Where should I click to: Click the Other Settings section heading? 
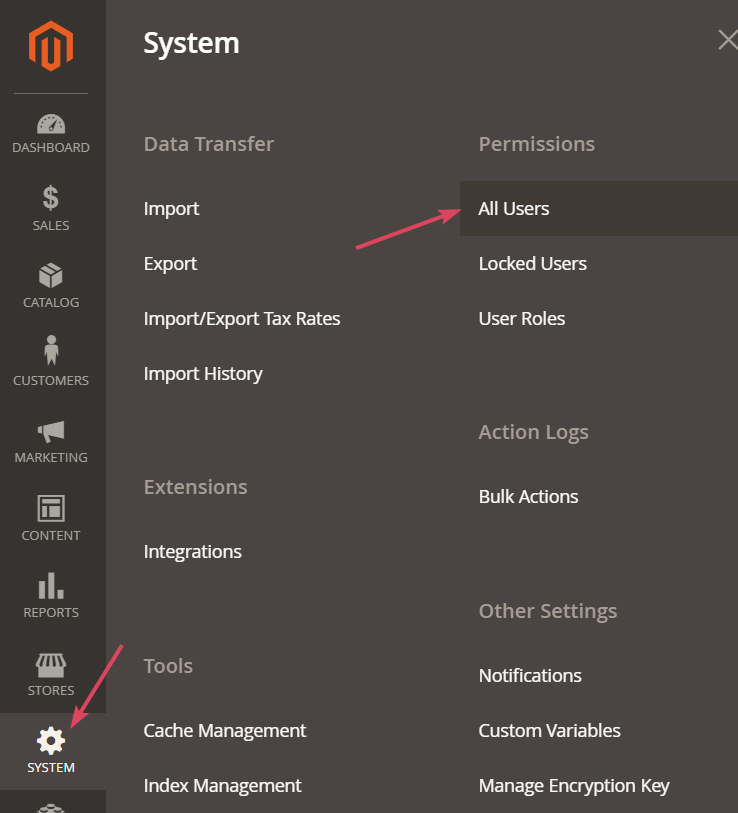(548, 611)
